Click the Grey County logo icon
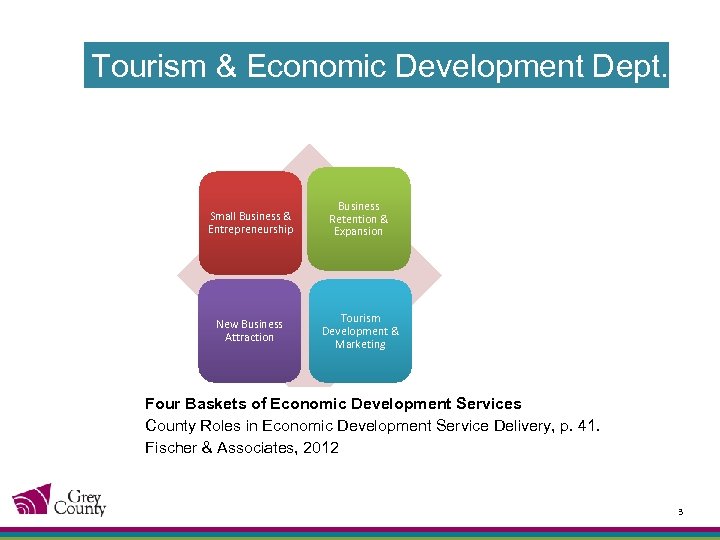Viewport: 720px width, 540px height. (32, 499)
